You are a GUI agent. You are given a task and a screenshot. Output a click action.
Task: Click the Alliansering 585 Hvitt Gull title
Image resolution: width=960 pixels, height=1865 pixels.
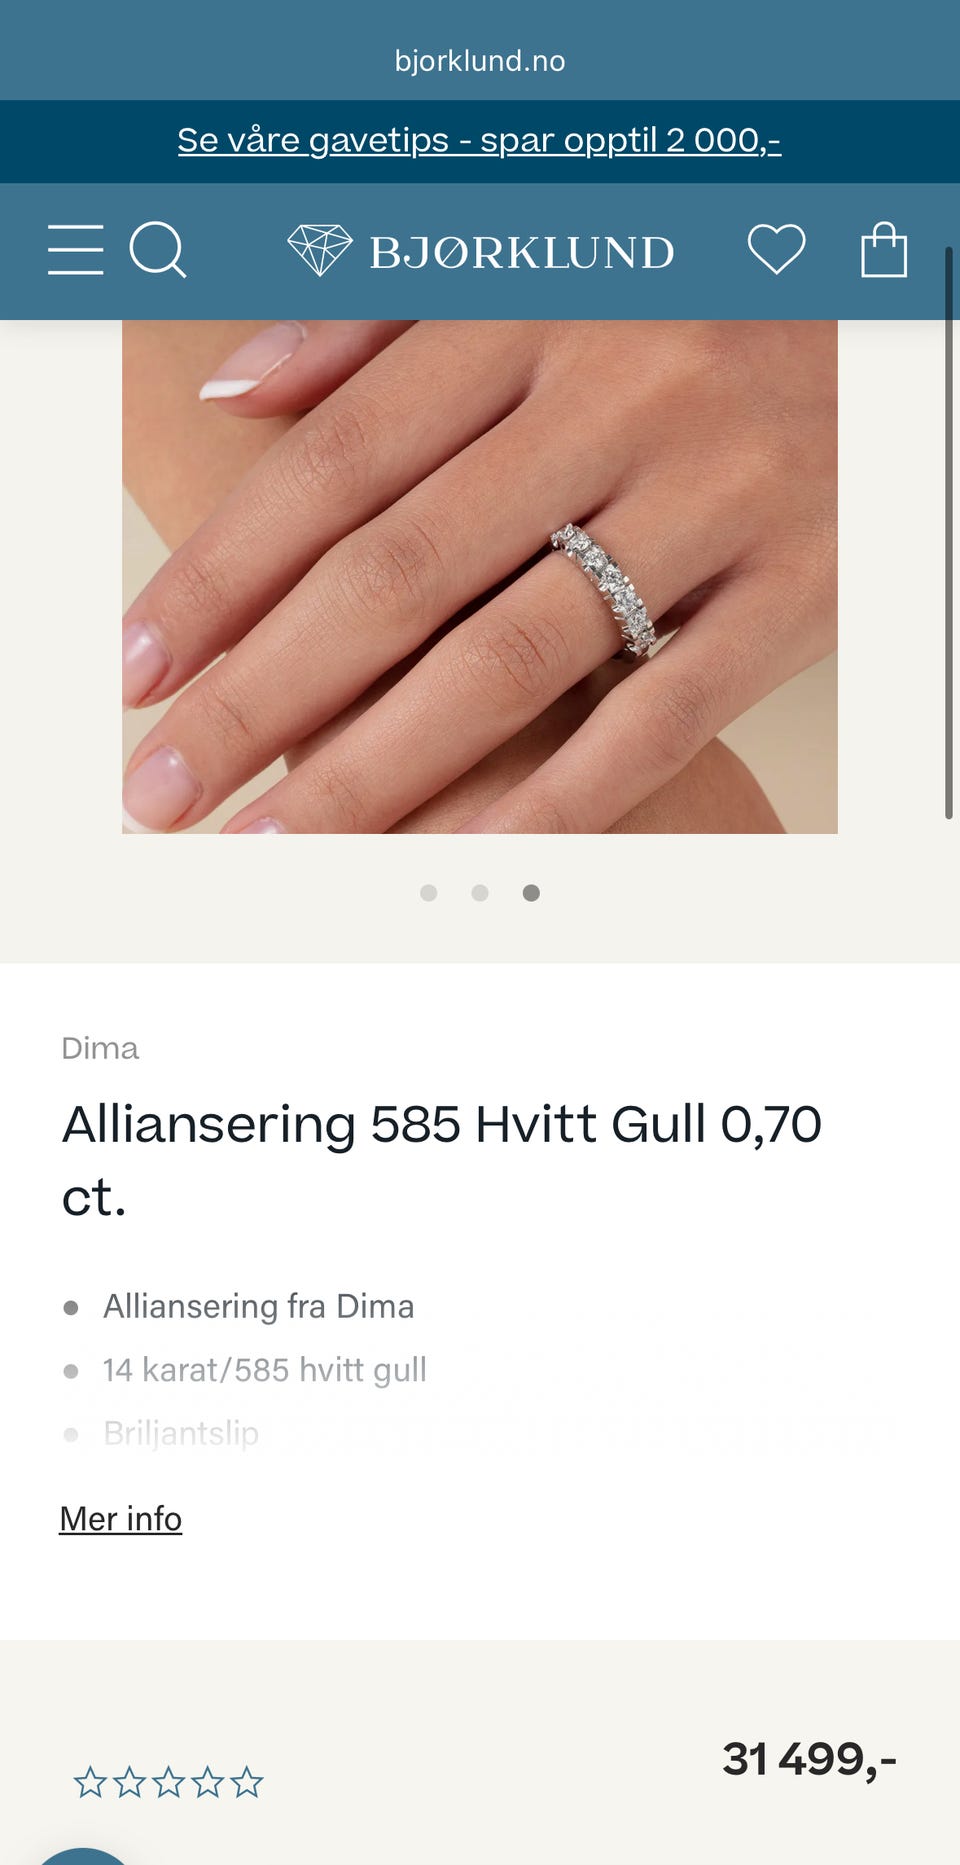click(x=442, y=1160)
